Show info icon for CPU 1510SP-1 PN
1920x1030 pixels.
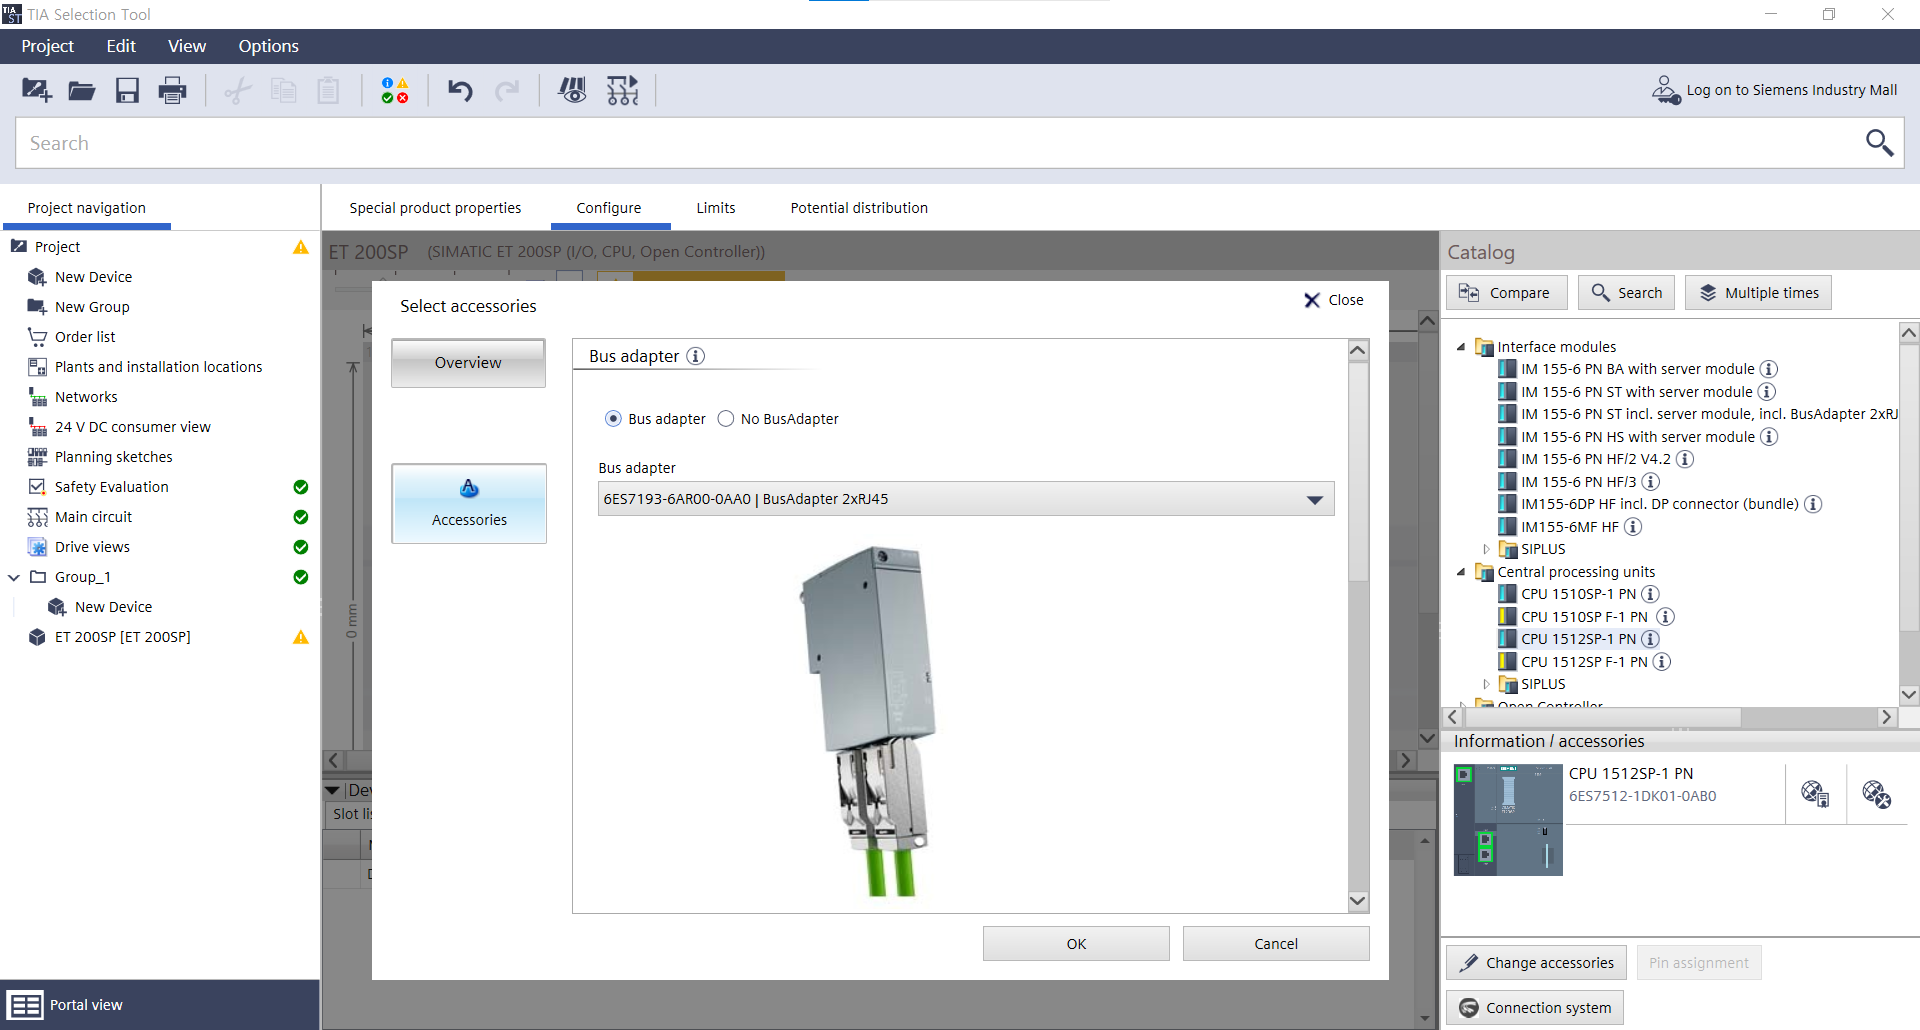click(x=1650, y=594)
